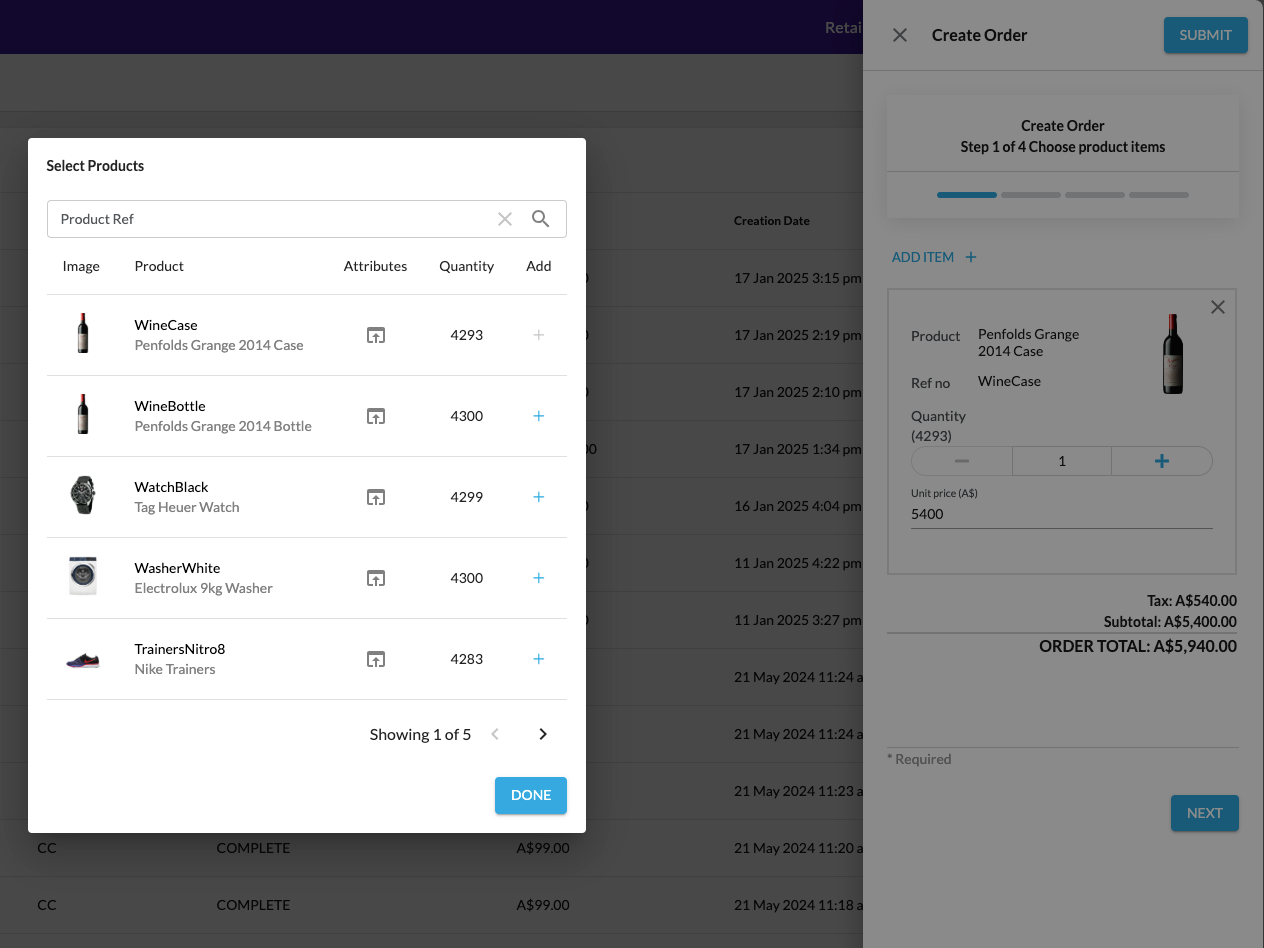1264x948 pixels.
Task: Remove the Penfolds Grange item card
Action: pyautogui.click(x=1218, y=307)
